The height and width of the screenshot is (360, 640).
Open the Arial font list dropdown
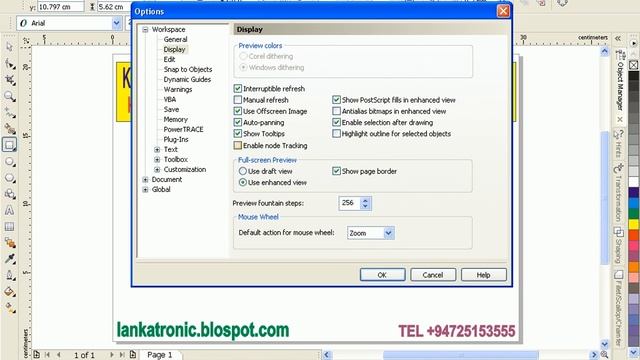116,23
